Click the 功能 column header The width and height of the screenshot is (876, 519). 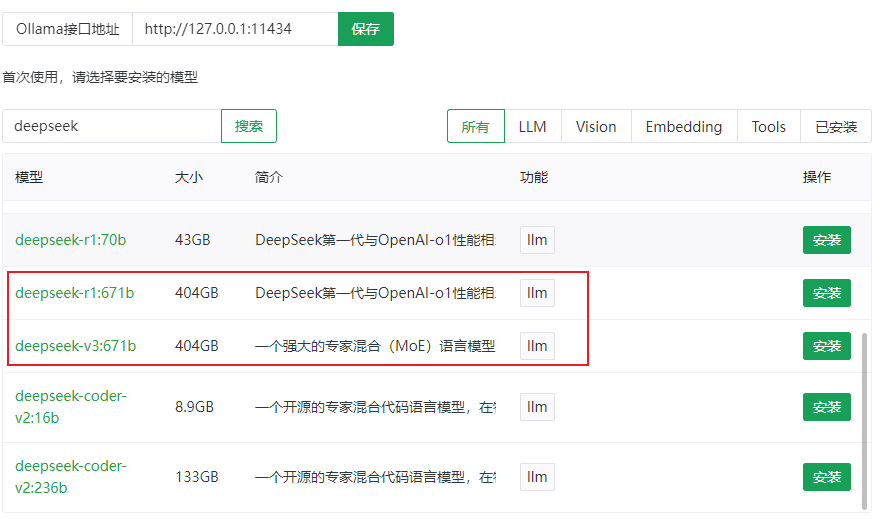point(534,178)
